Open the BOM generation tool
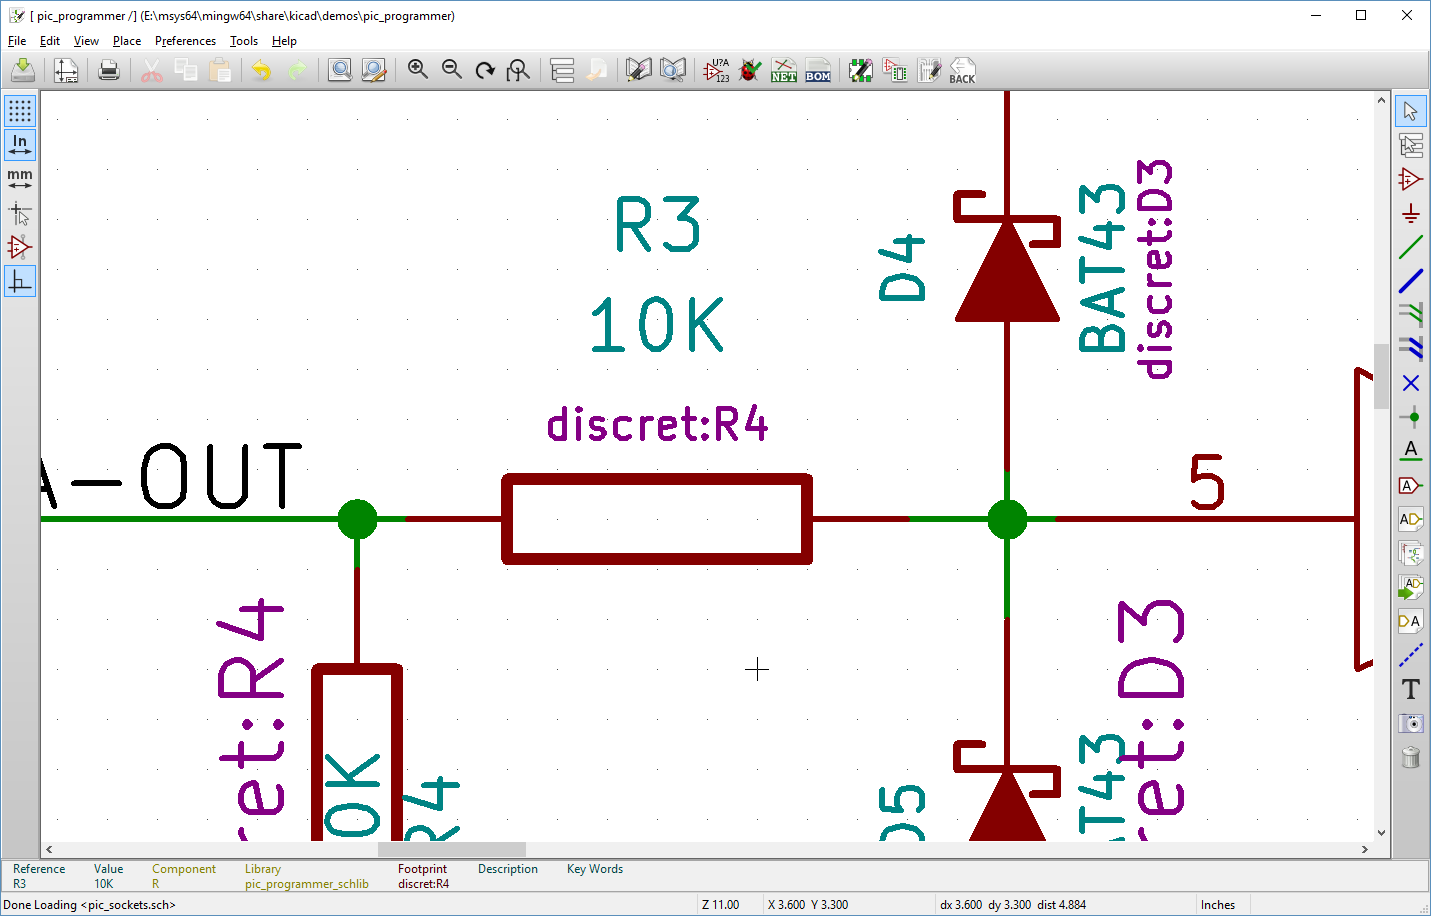Viewport: 1431px width, 916px height. point(818,70)
